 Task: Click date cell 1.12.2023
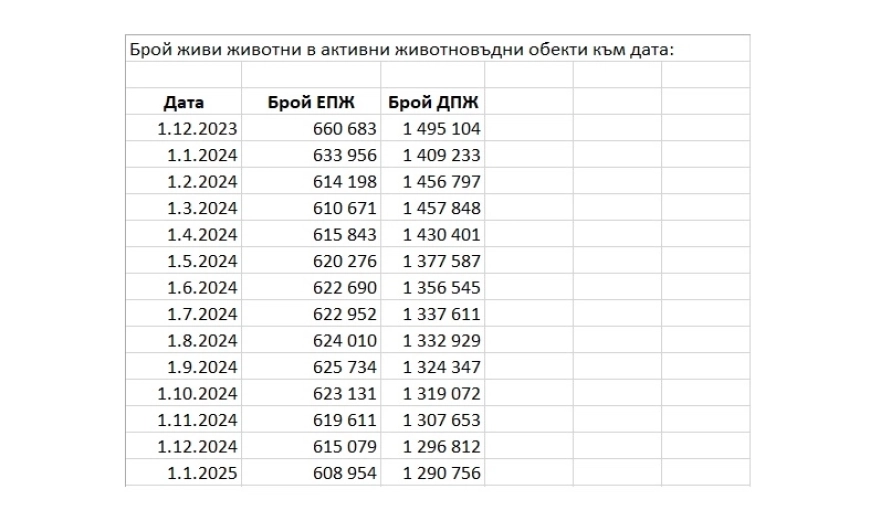click(197, 128)
